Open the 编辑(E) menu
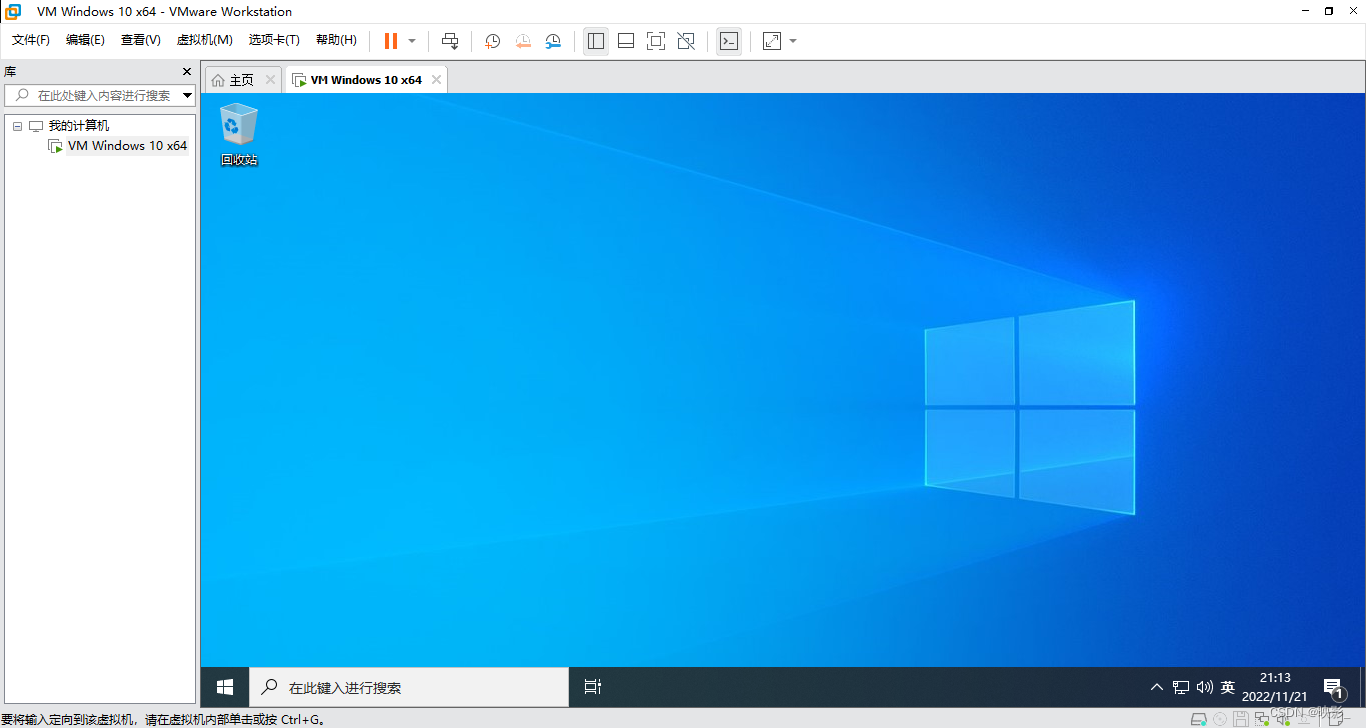 coord(85,40)
